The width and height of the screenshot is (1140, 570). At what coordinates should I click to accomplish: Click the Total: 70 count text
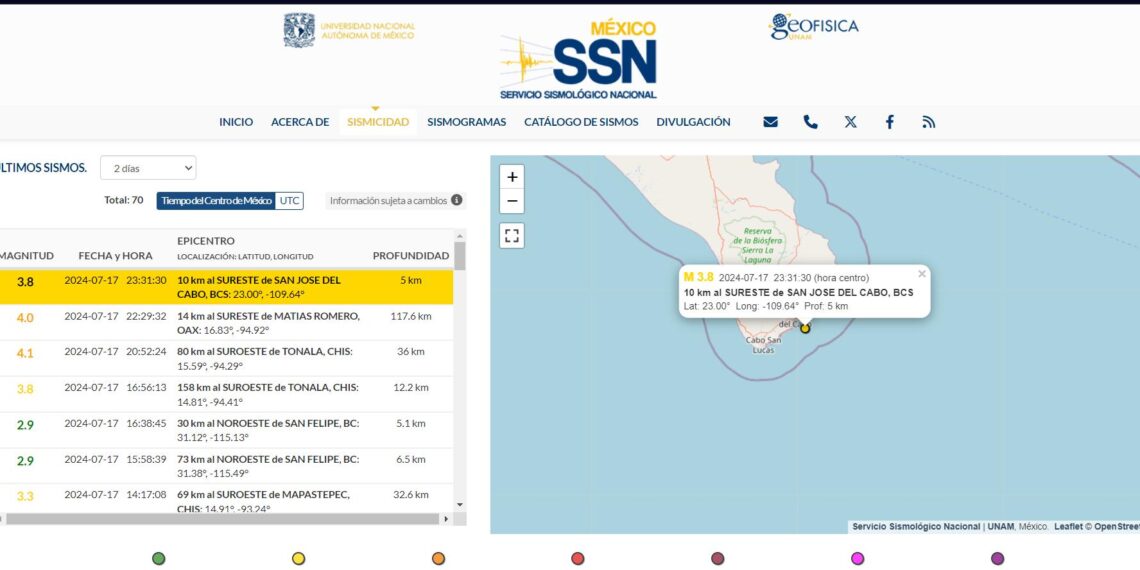click(124, 200)
